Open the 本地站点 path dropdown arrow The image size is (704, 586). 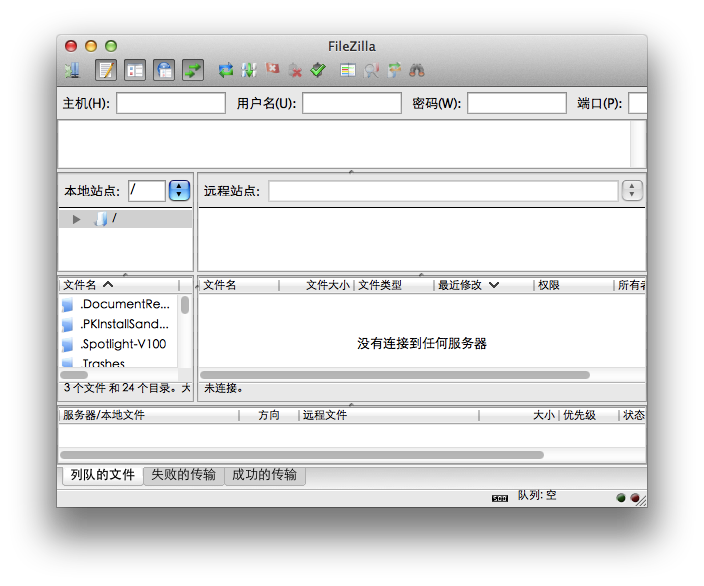pyautogui.click(x=179, y=190)
